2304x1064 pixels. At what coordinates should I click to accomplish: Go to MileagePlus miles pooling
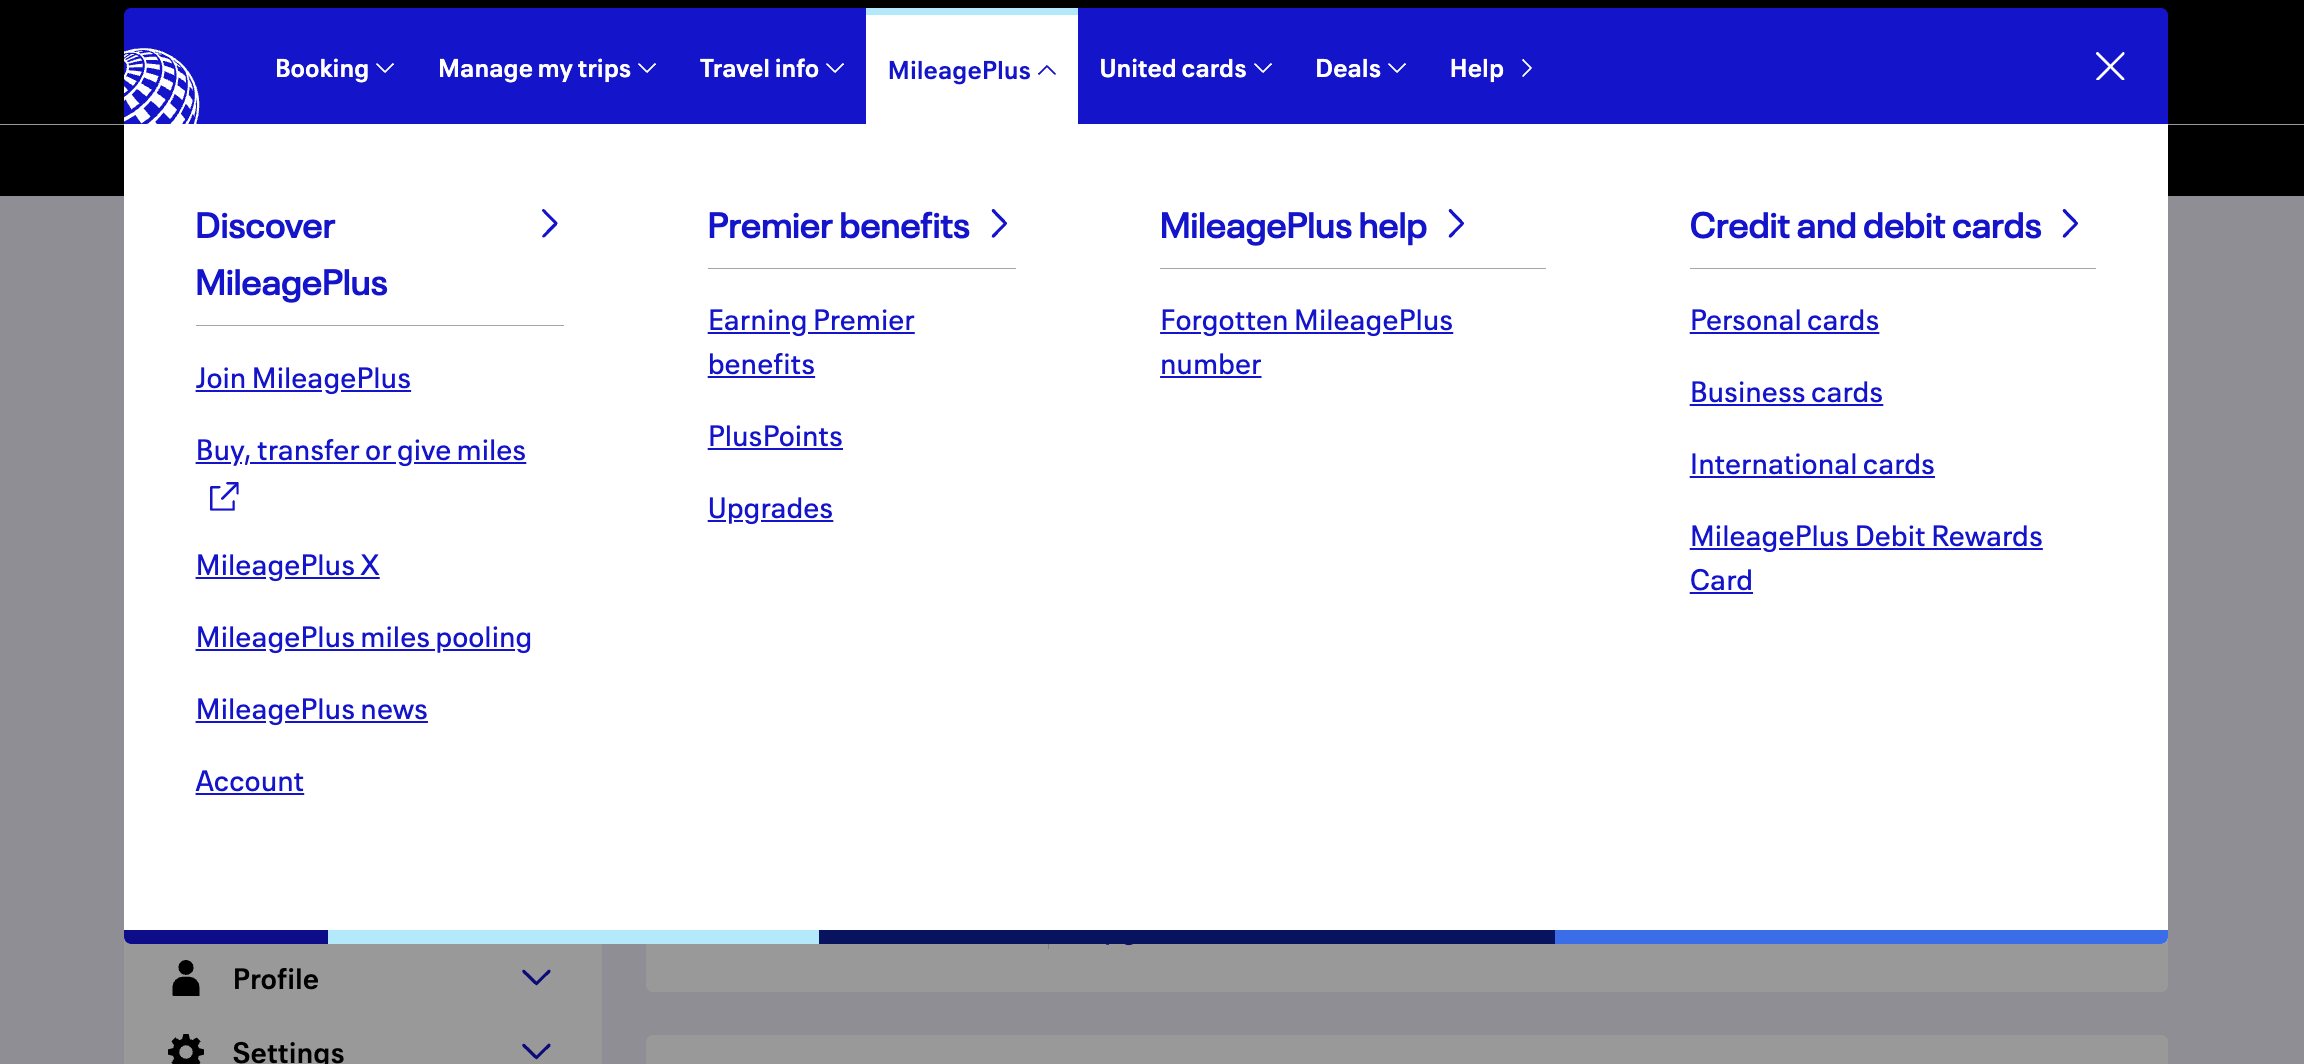[364, 637]
